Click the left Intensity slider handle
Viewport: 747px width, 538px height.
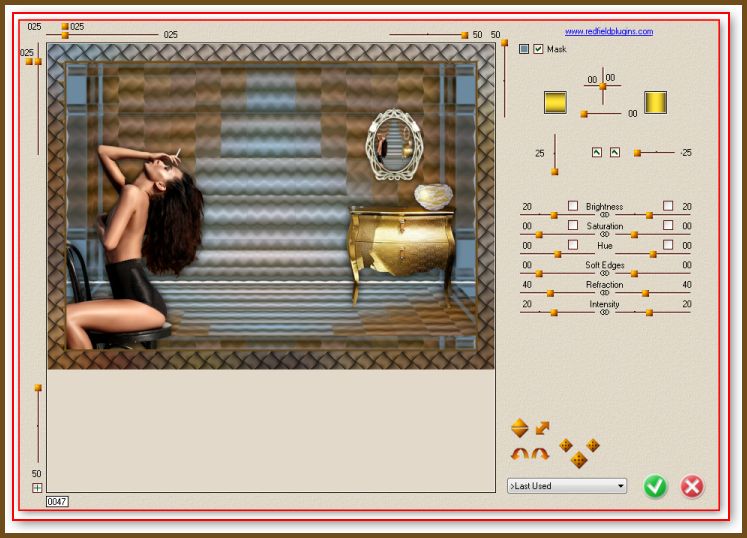coord(554,313)
